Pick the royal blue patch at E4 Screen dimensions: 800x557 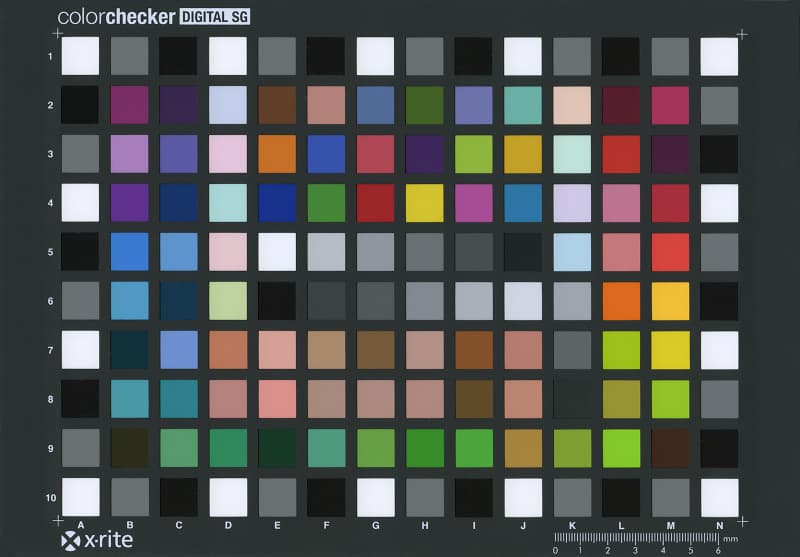(277, 203)
